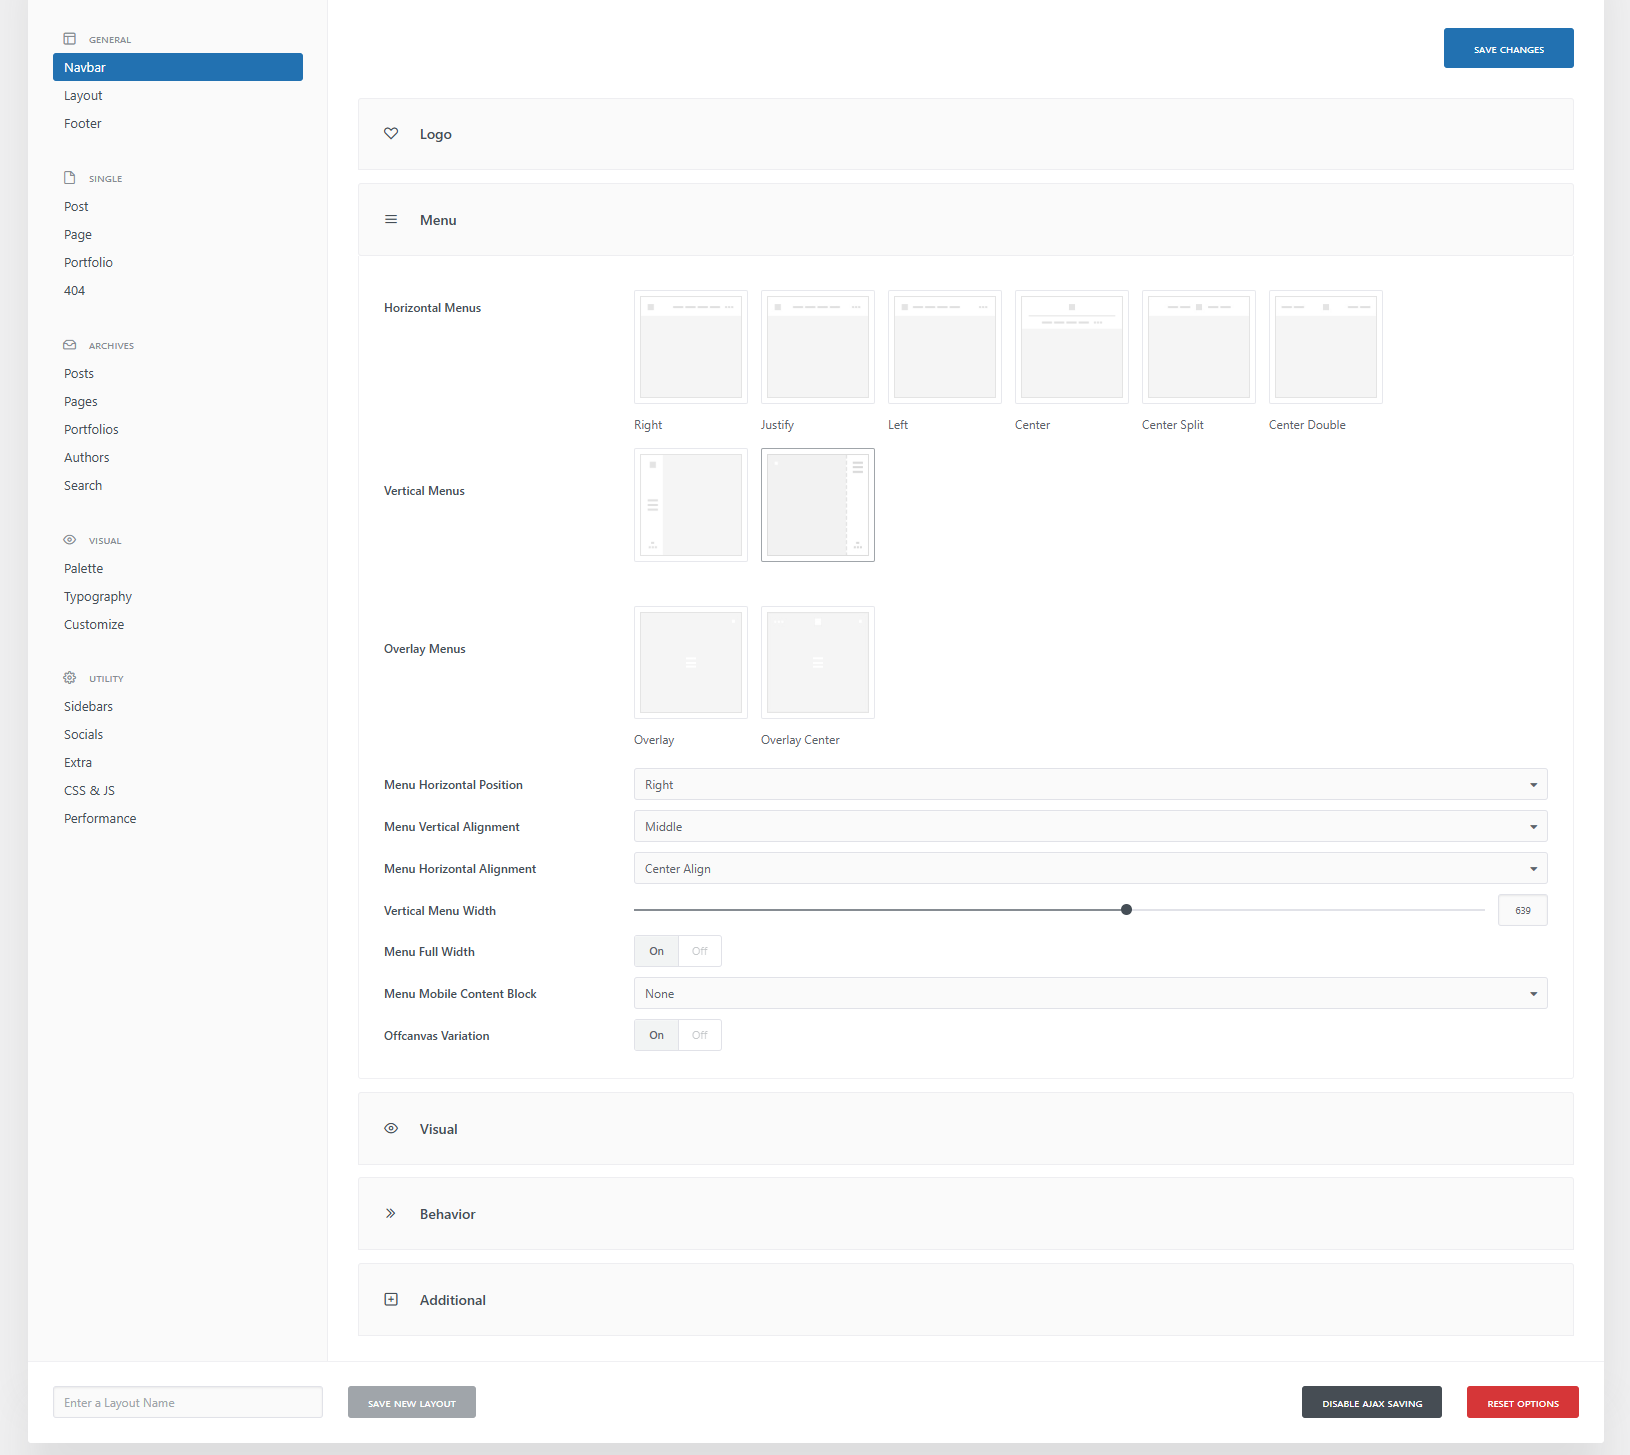Viewport: 1630px width, 1455px height.
Task: Click the double chevron icon beside Behavior
Action: pyautogui.click(x=391, y=1214)
